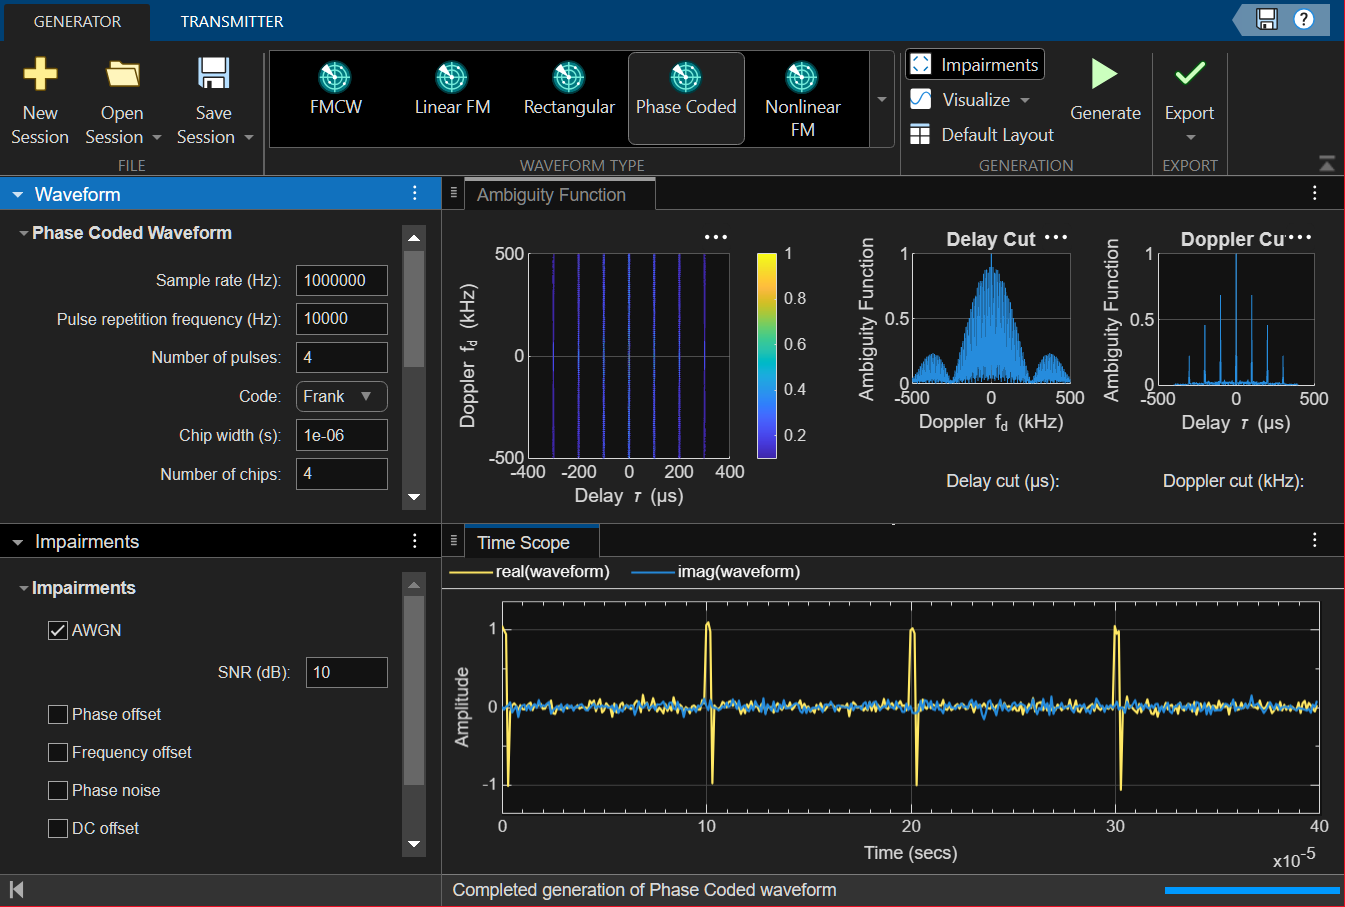The image size is (1345, 907).
Task: Choose the Rectangular waveform icon
Action: [x=569, y=78]
